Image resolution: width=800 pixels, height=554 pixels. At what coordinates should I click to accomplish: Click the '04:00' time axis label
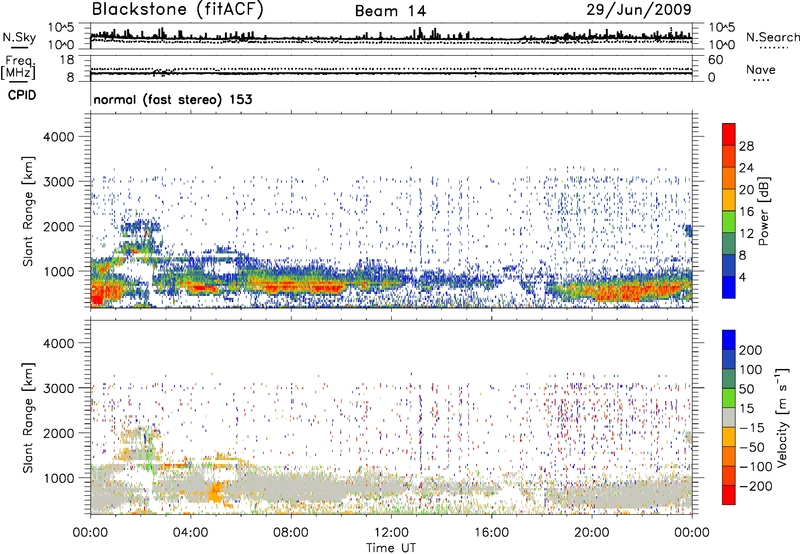(x=190, y=533)
